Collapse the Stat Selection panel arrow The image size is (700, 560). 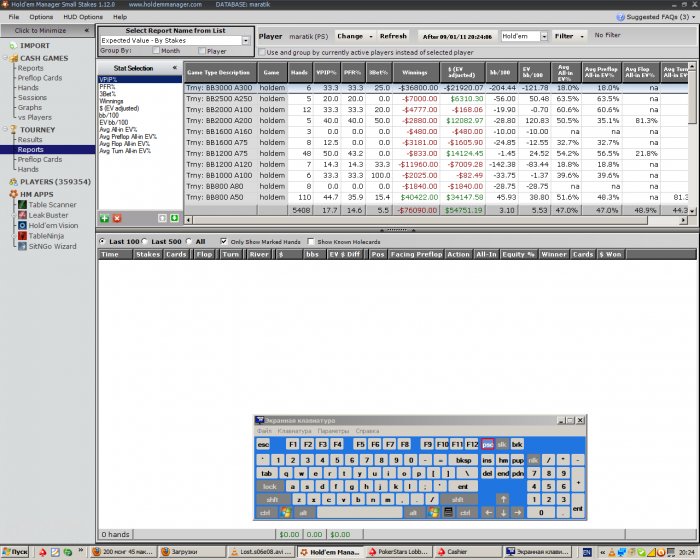(175, 68)
